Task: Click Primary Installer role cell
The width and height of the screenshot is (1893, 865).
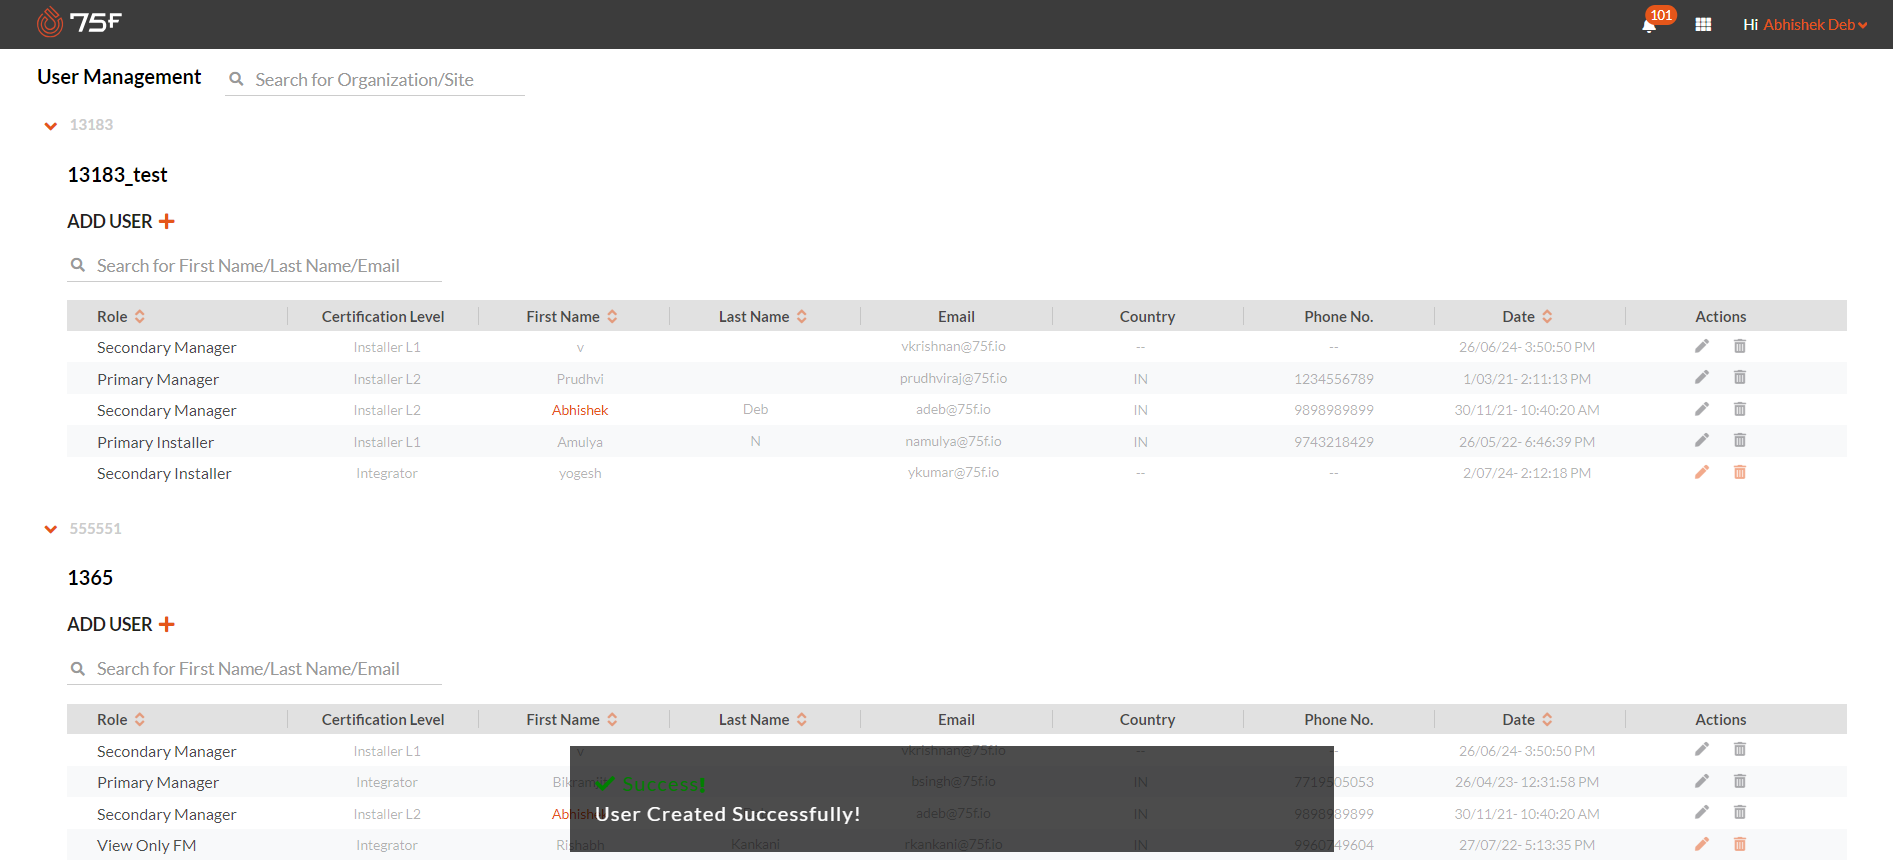Action: pos(155,443)
